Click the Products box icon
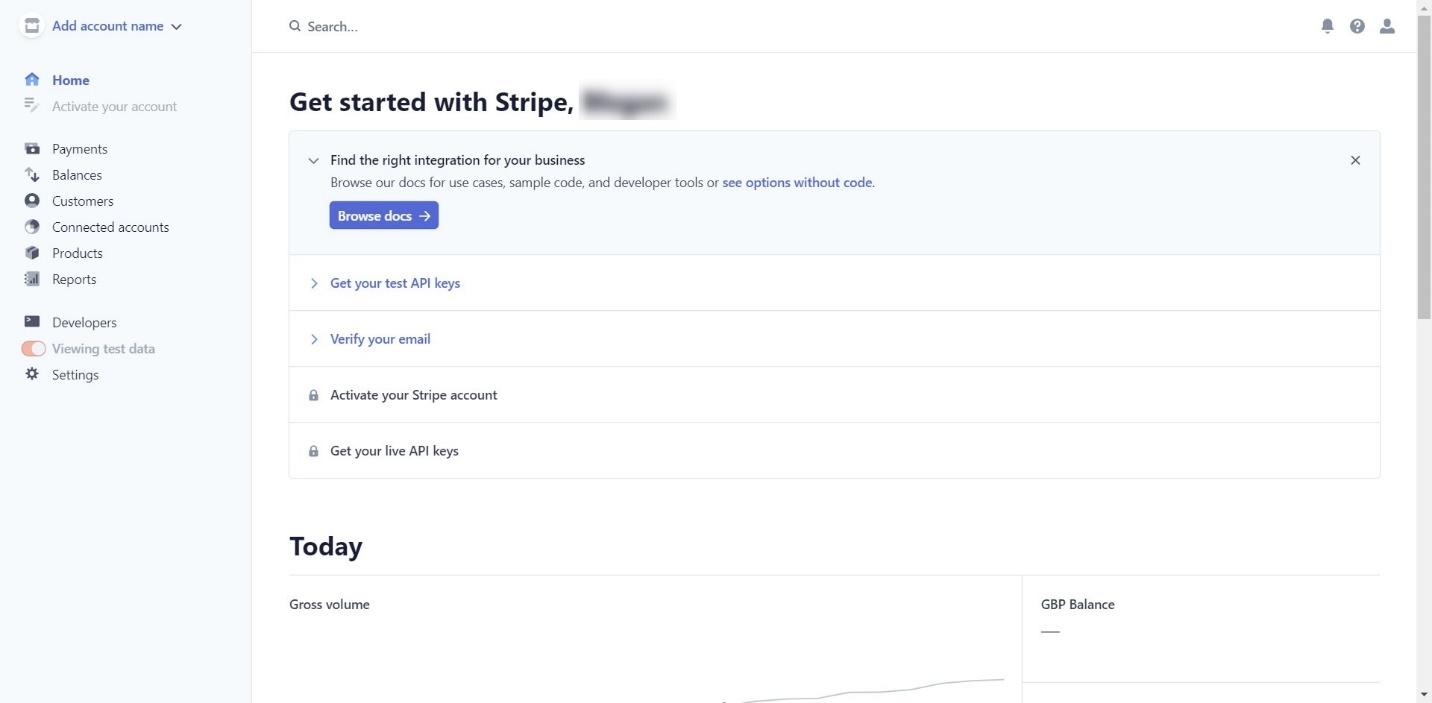Screen dimensions: 1432x703 (x=32, y=252)
